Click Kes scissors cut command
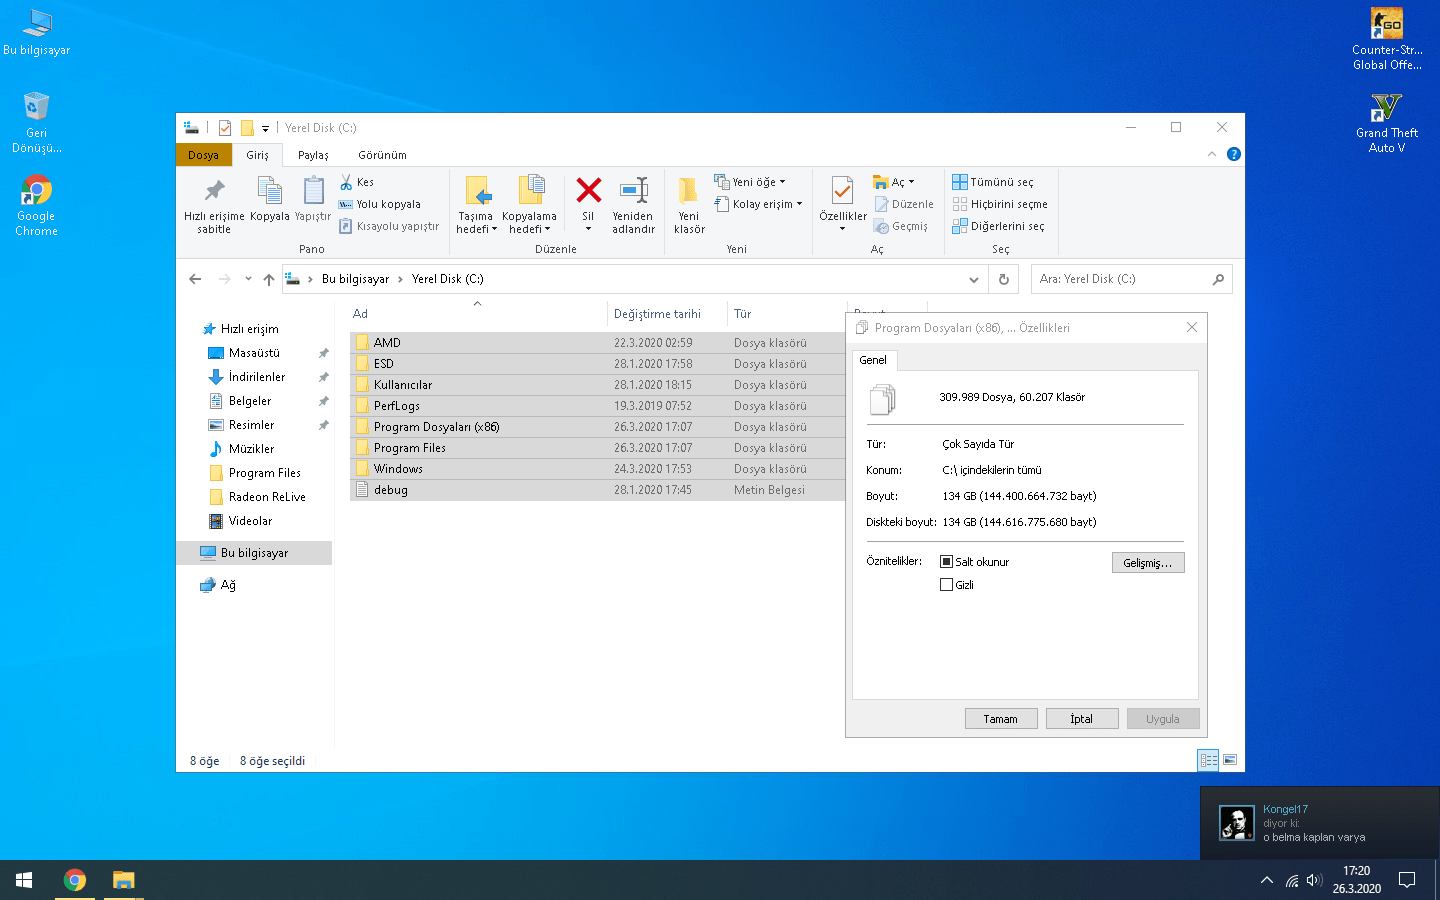 point(357,182)
